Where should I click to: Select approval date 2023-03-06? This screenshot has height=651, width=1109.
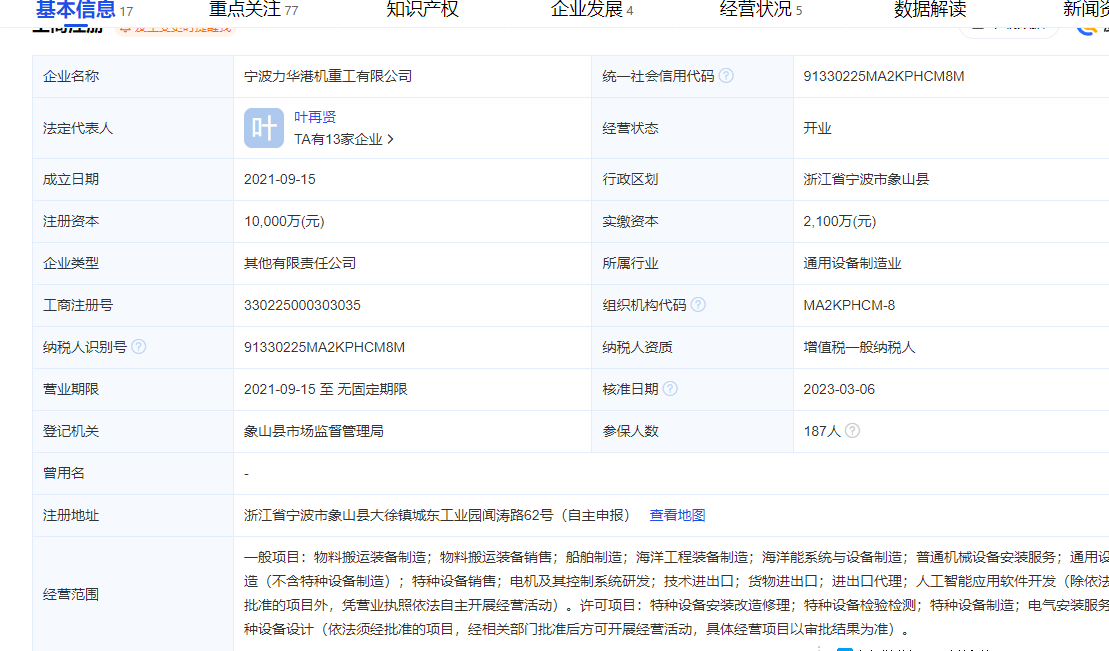click(x=839, y=389)
